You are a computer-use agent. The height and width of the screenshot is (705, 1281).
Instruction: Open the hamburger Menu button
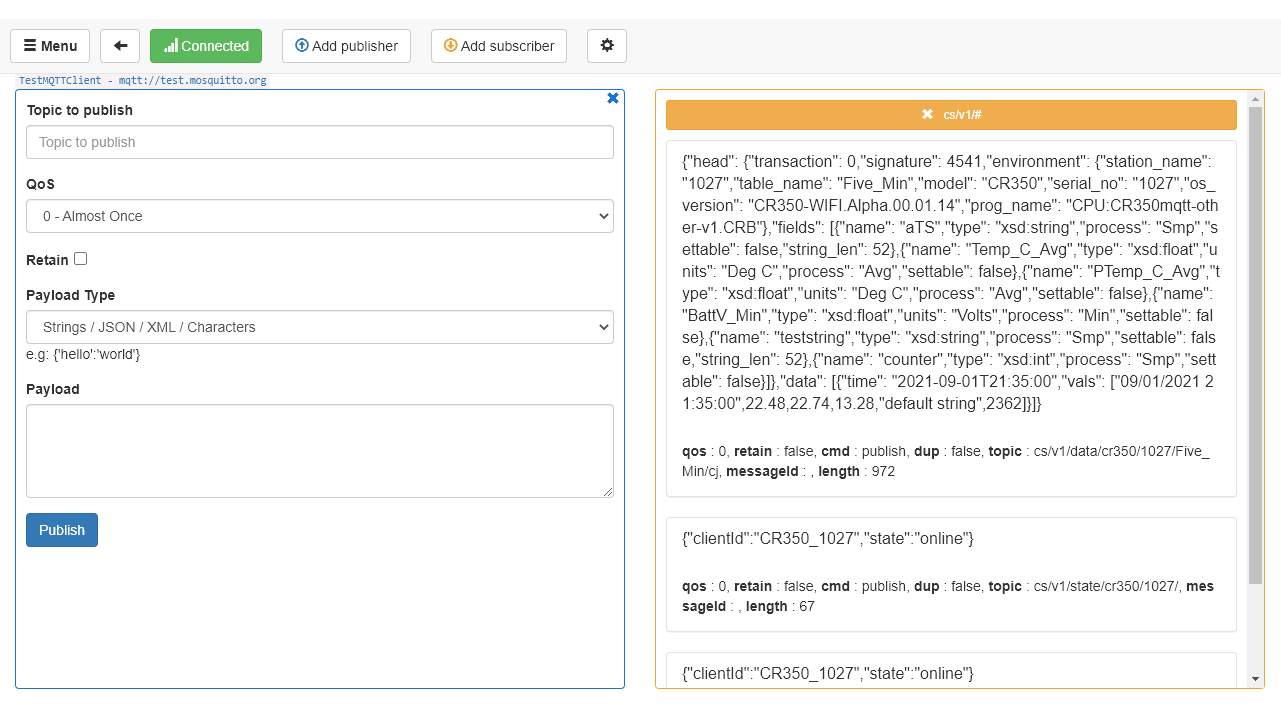(50, 46)
